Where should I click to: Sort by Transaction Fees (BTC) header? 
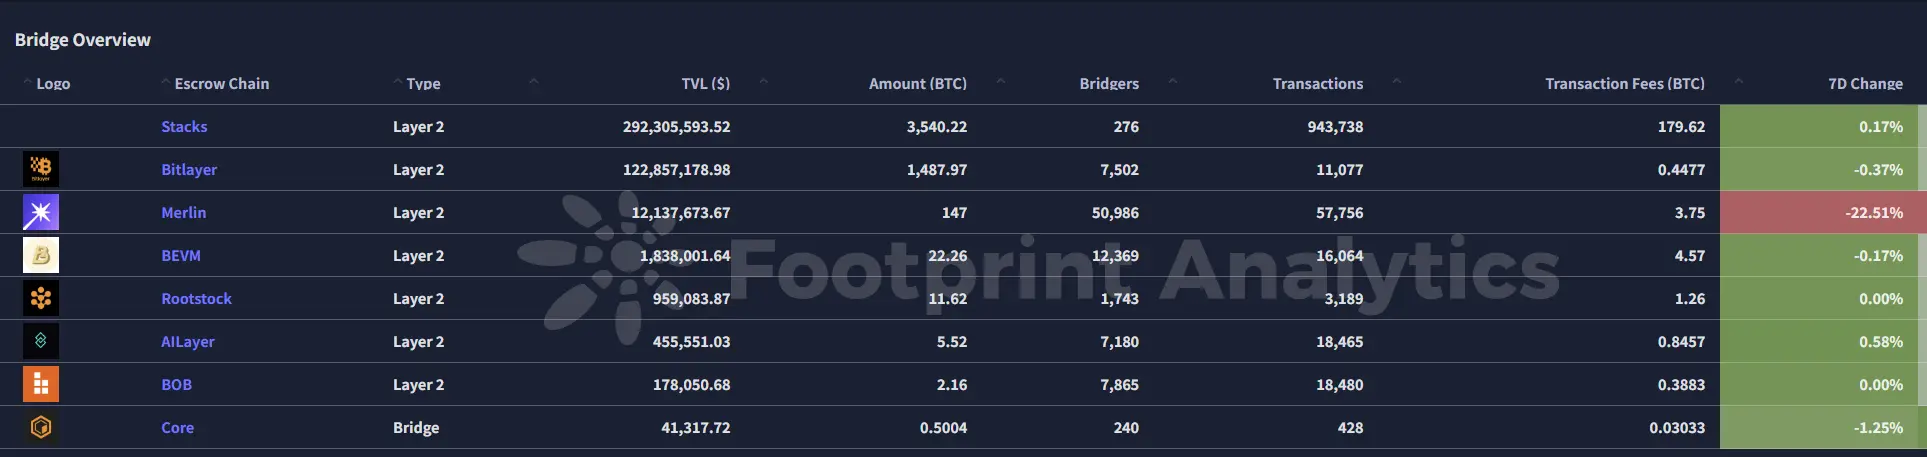tap(1624, 84)
